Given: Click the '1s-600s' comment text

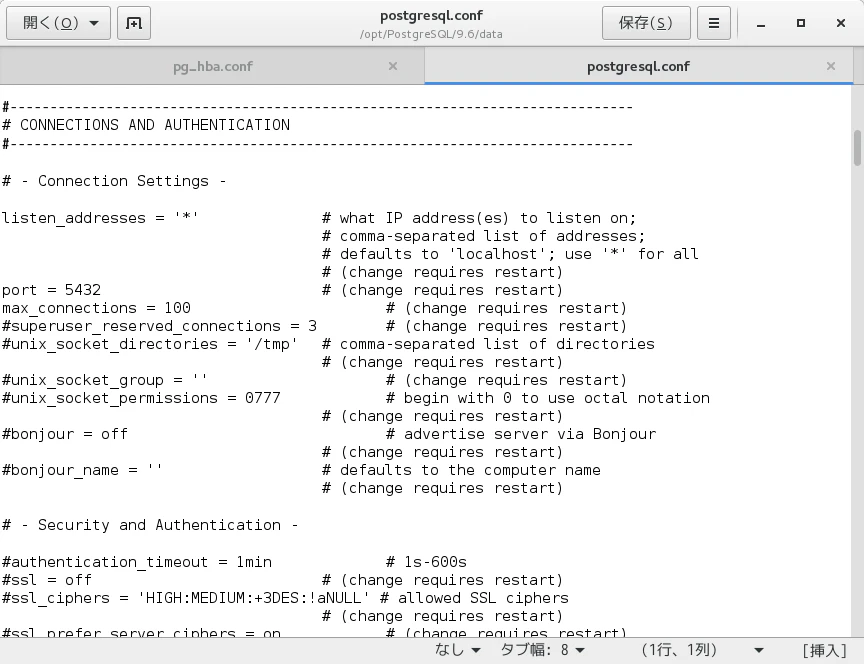Looking at the screenshot, I should click(x=426, y=562).
